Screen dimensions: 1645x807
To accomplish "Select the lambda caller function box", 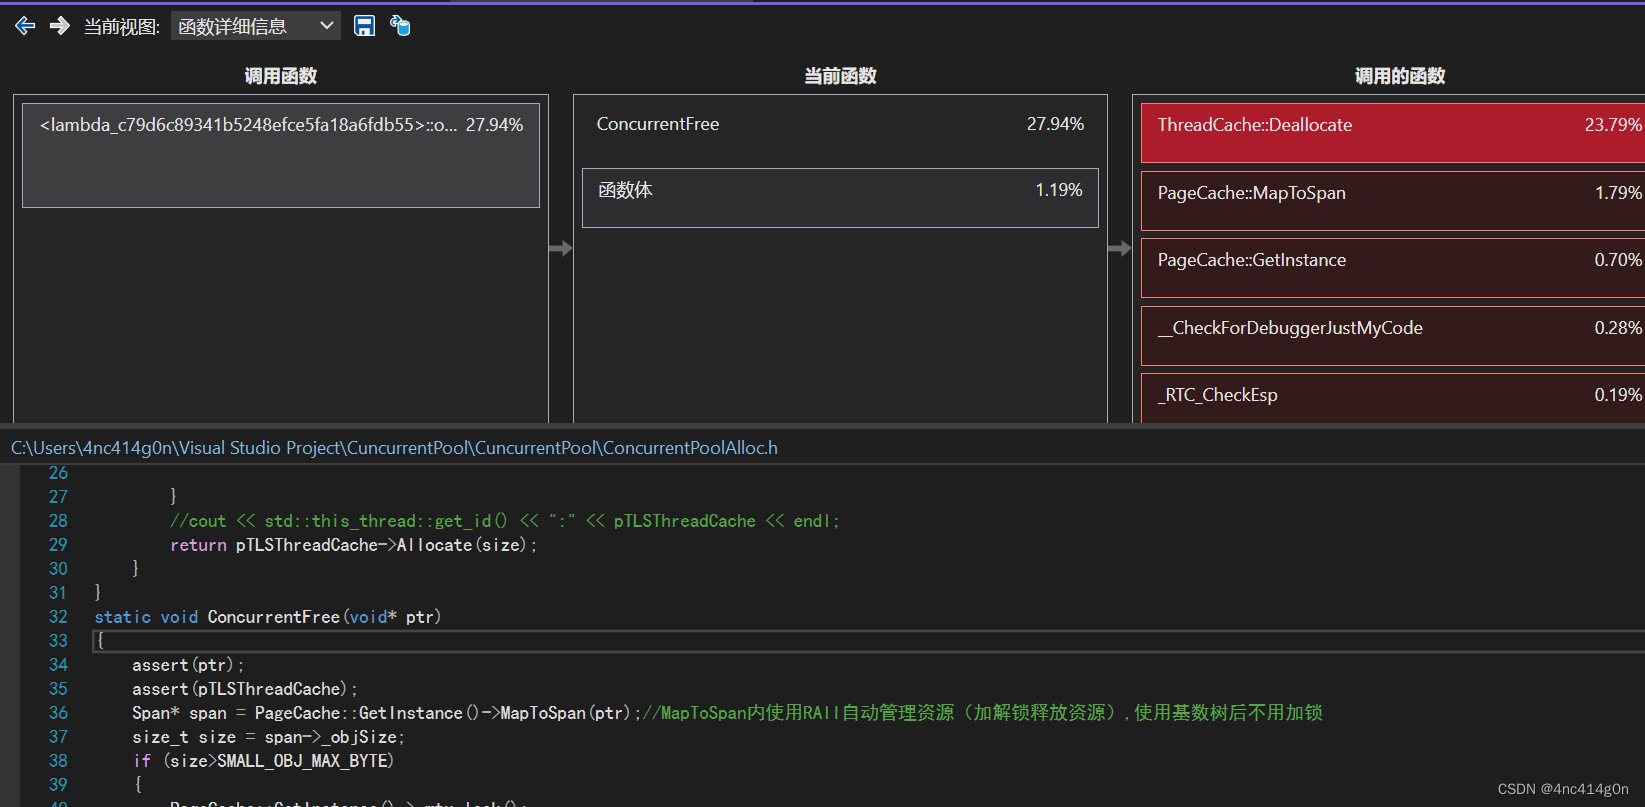I will [x=281, y=155].
